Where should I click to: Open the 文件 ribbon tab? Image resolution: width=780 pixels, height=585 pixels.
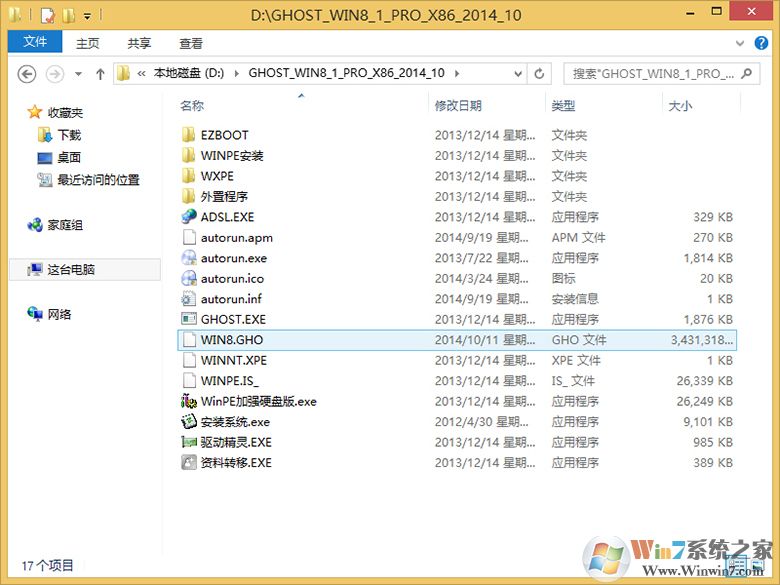(35, 42)
